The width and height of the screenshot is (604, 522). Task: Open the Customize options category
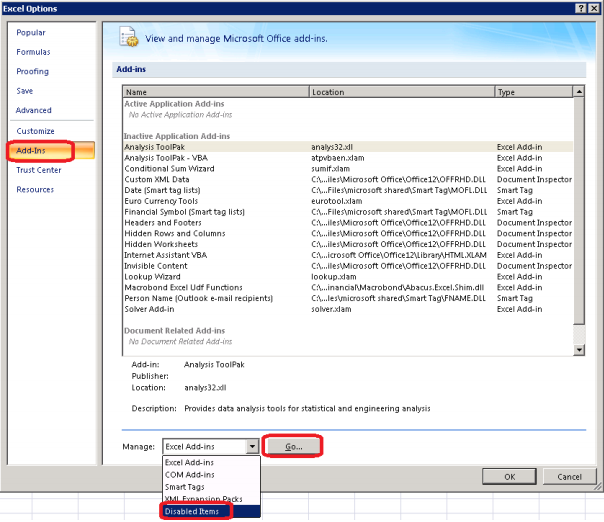coord(35,131)
